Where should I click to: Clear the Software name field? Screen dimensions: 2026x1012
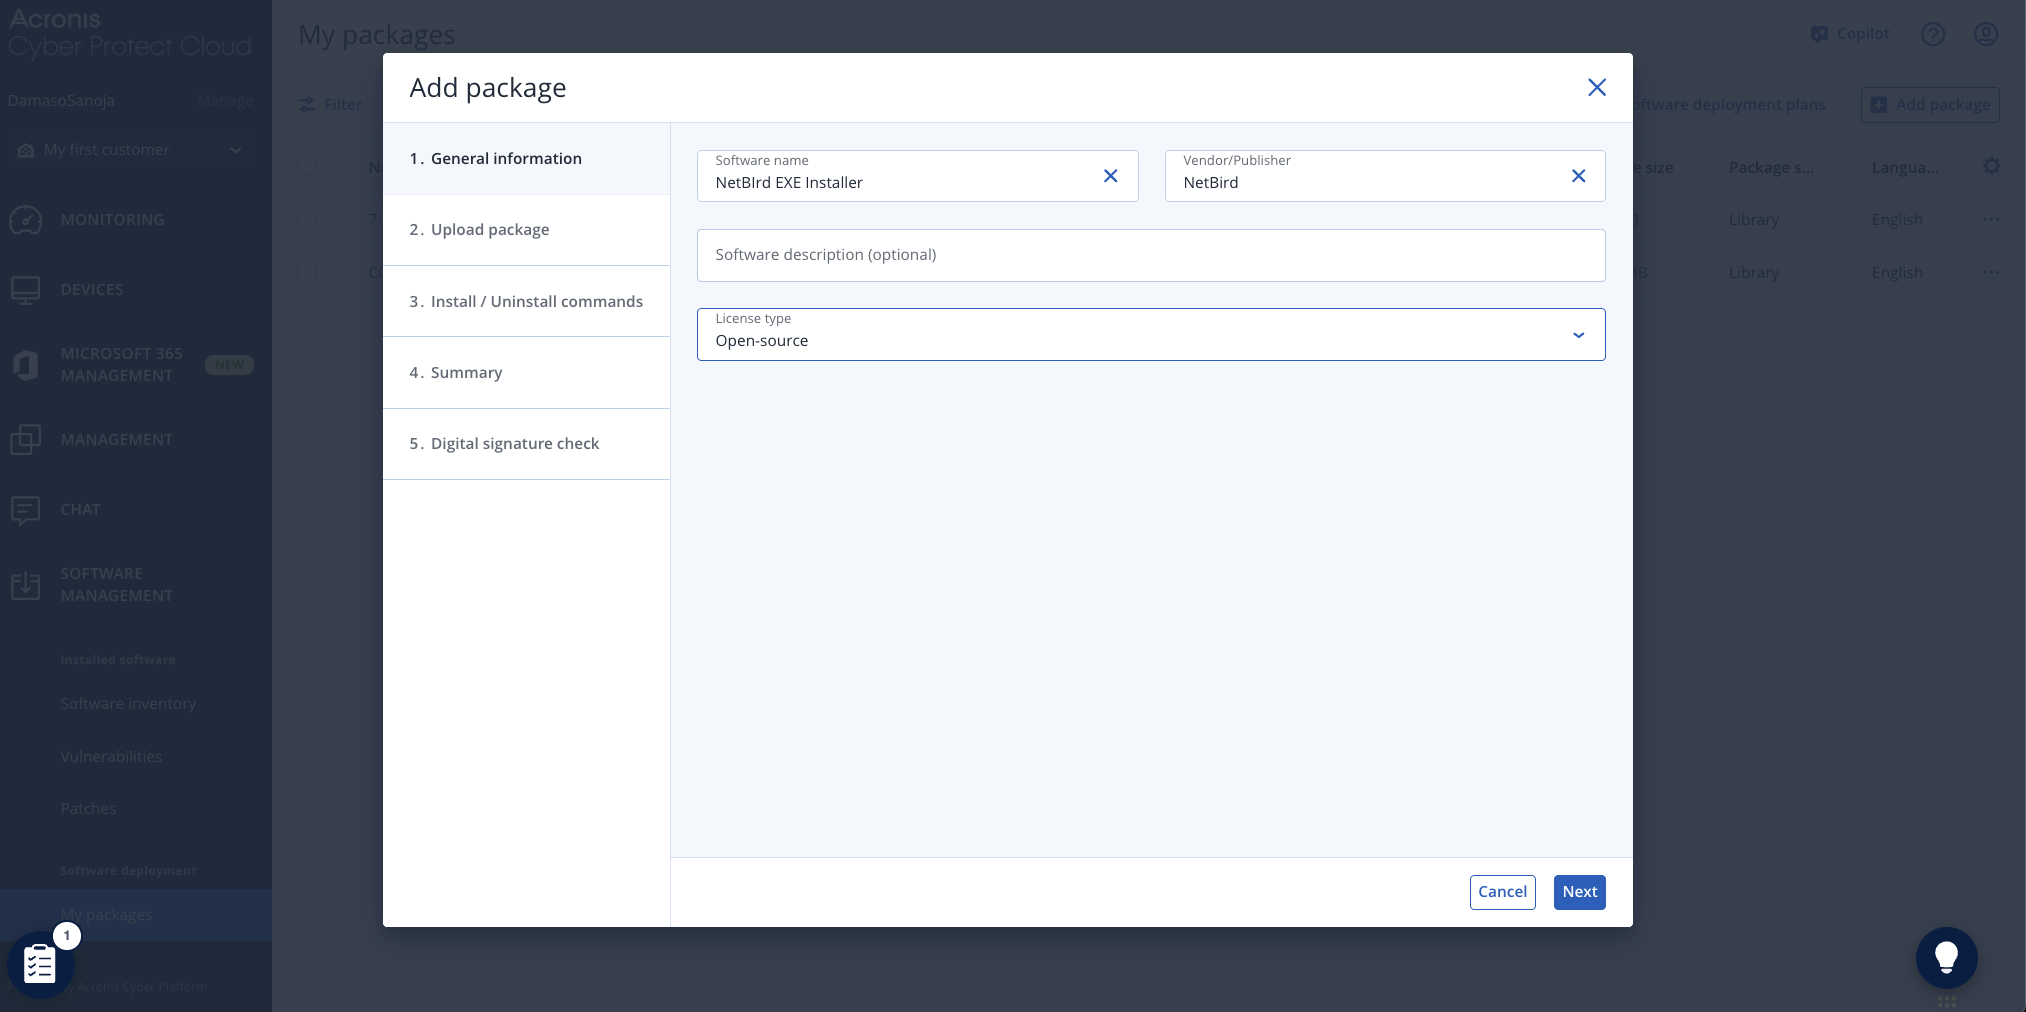[x=1110, y=176]
